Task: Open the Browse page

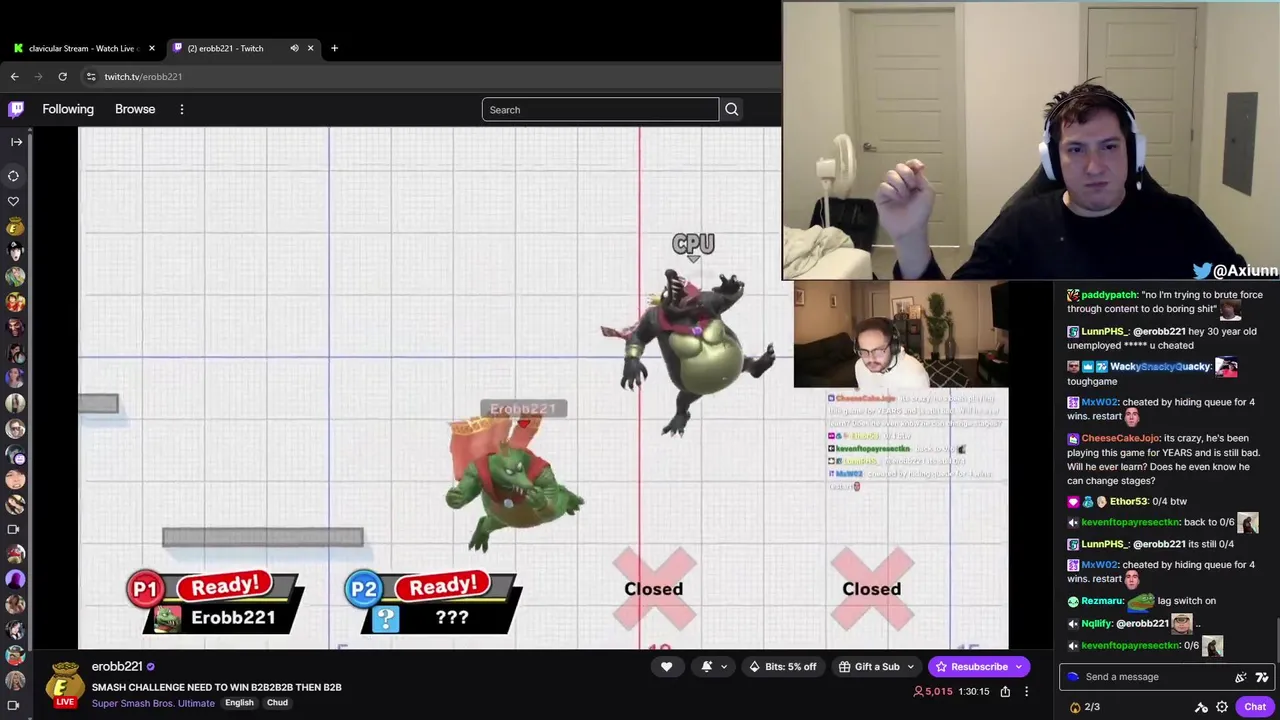Action: (135, 109)
